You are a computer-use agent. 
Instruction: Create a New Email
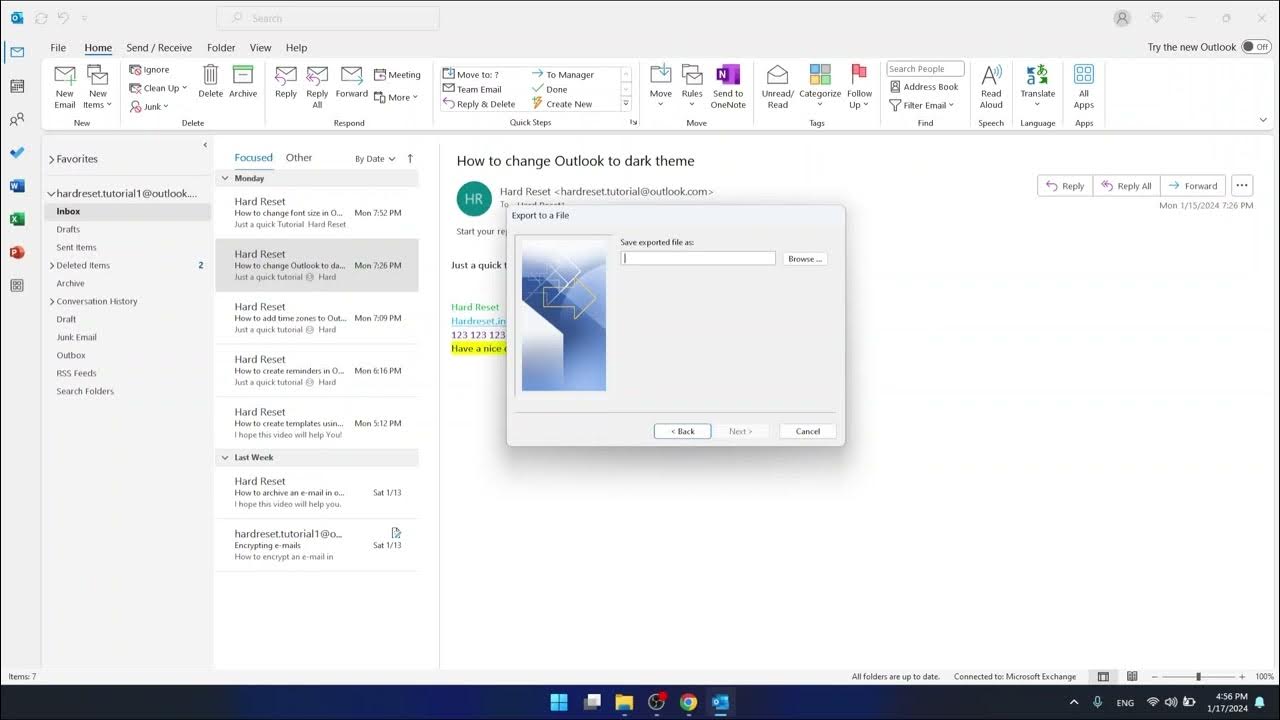[64, 85]
